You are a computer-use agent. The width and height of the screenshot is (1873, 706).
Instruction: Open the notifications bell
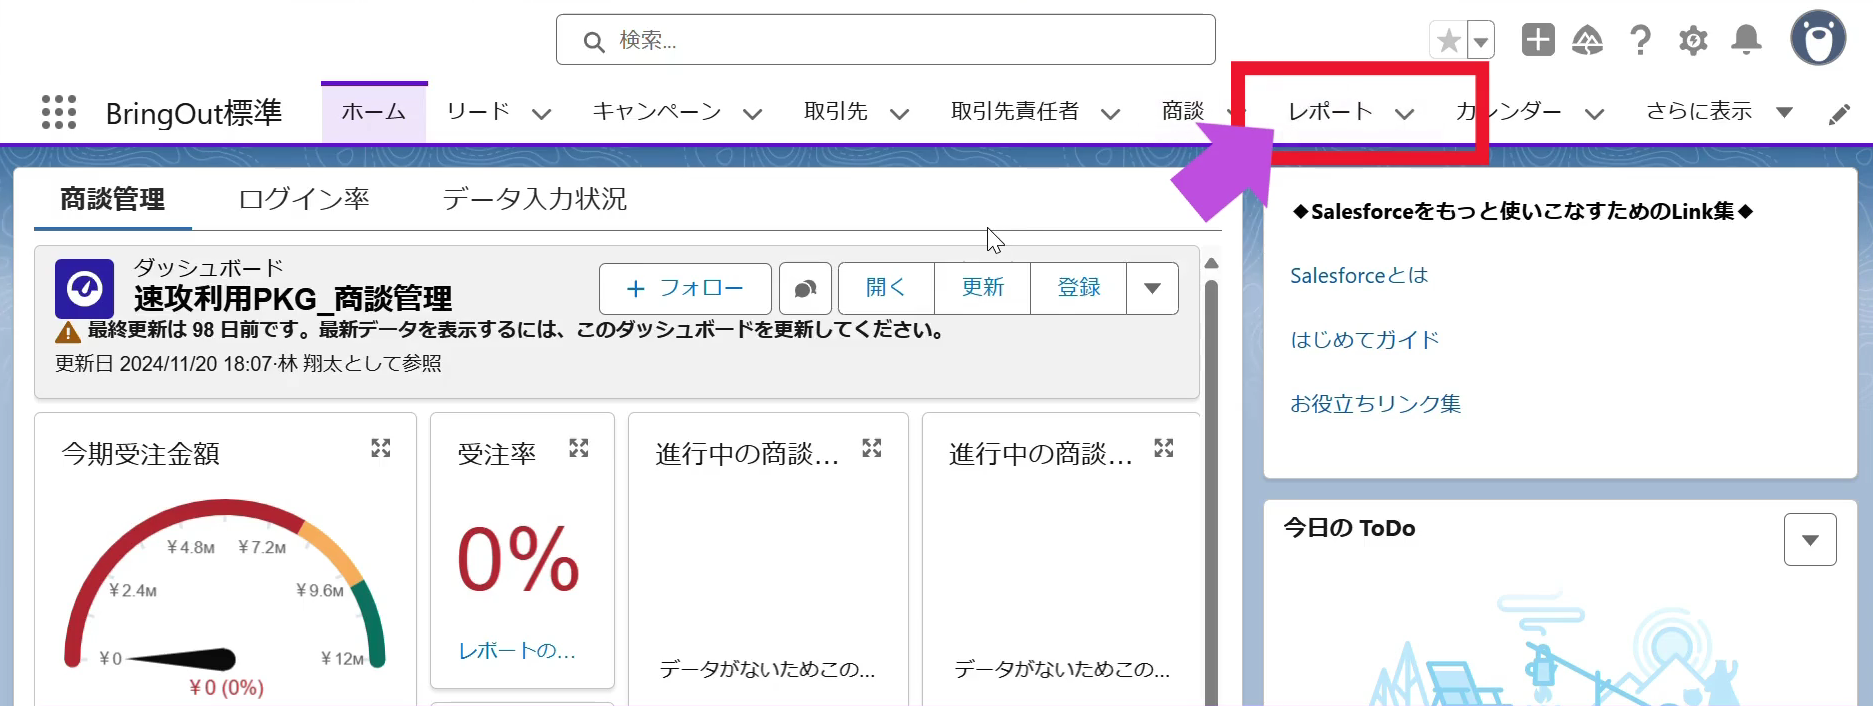[1746, 40]
